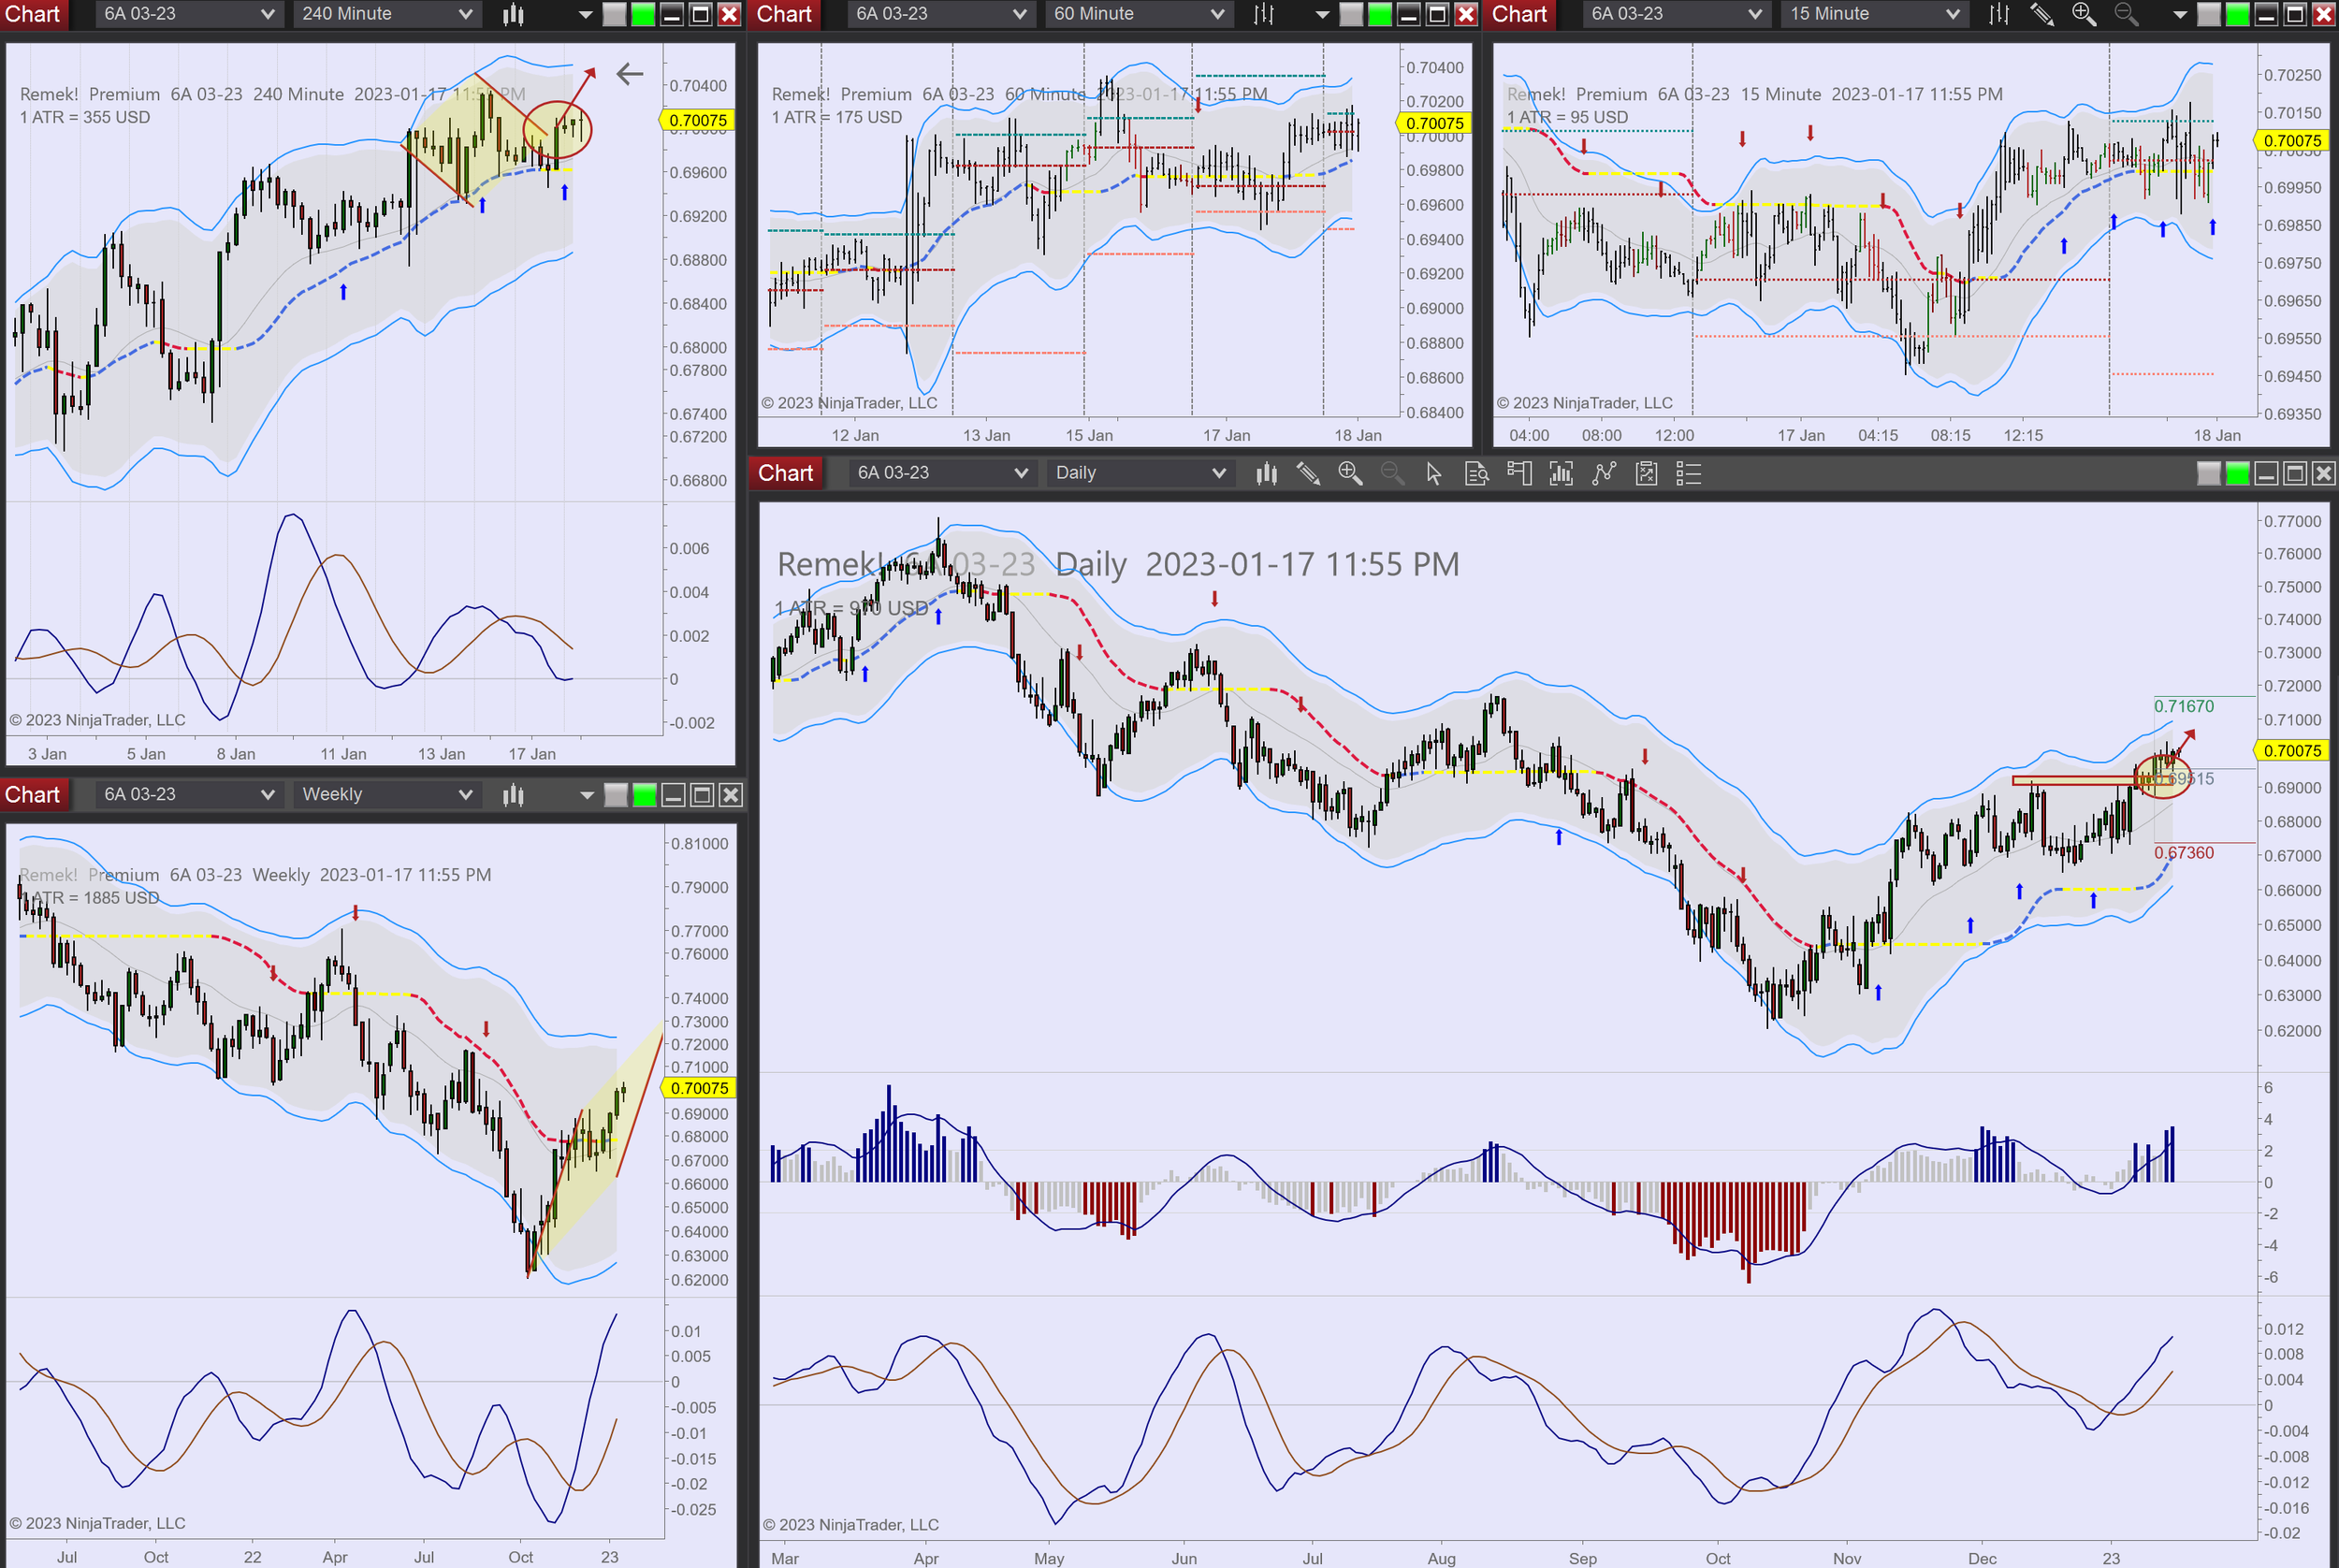This screenshot has height=1568, width=2339.
Task: Zoom in on the Daily chart
Action: pyautogui.click(x=1350, y=473)
